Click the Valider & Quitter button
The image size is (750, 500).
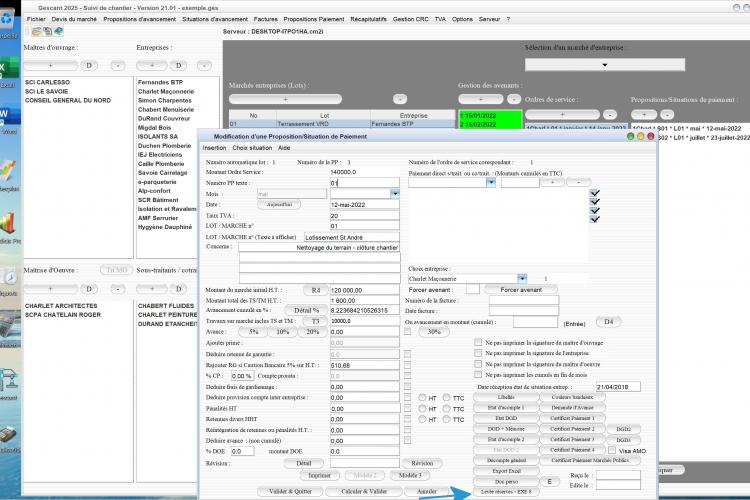290,491
